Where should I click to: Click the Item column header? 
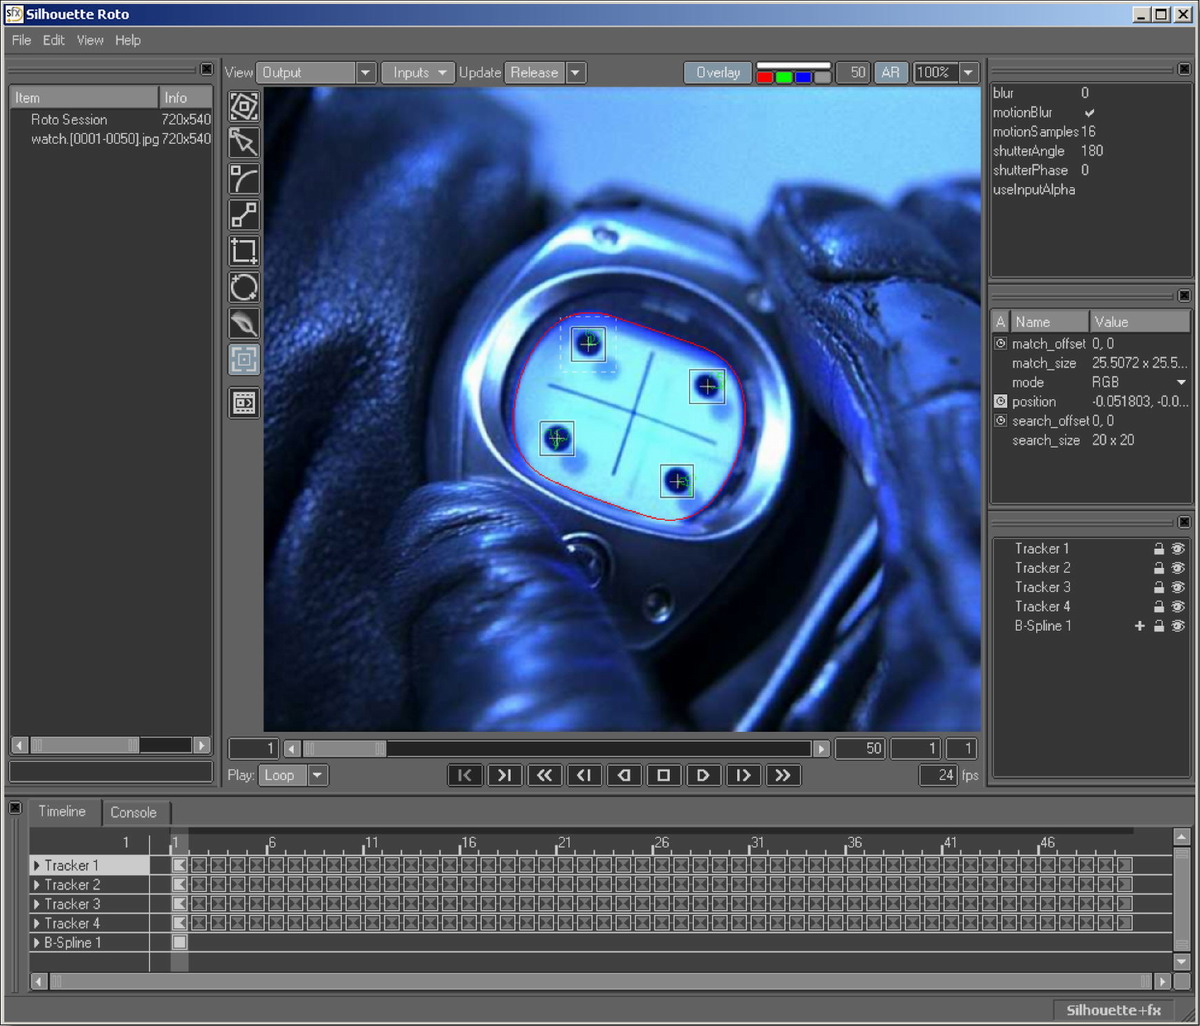click(84, 97)
